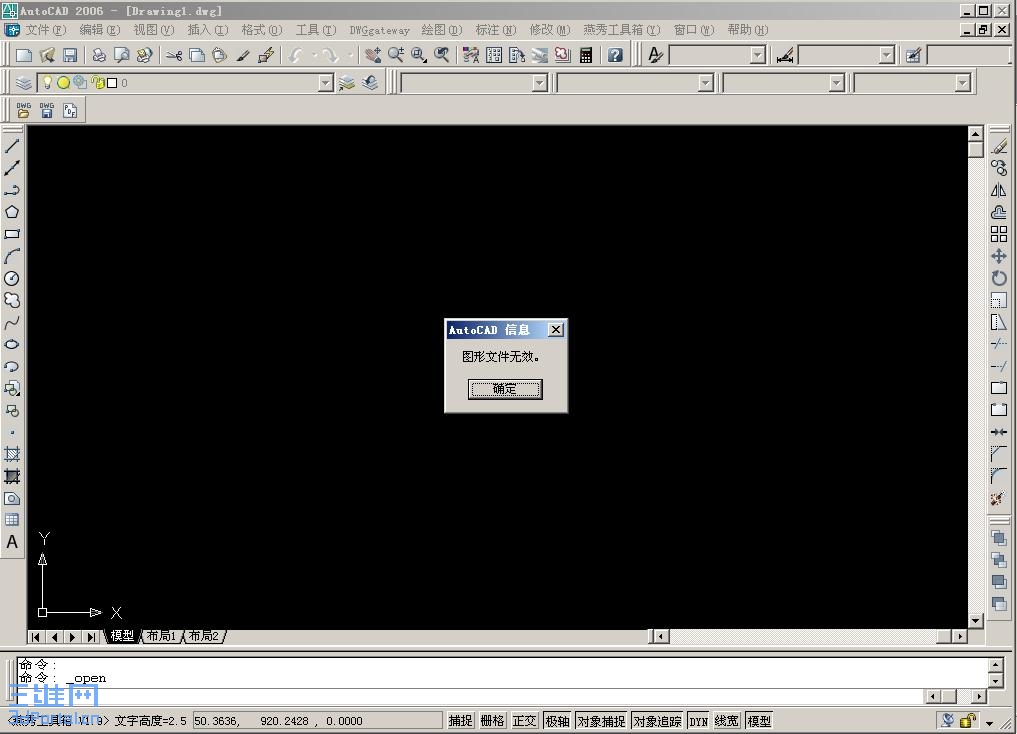Click the New drawing icon
1017x734 pixels.
click(24, 56)
